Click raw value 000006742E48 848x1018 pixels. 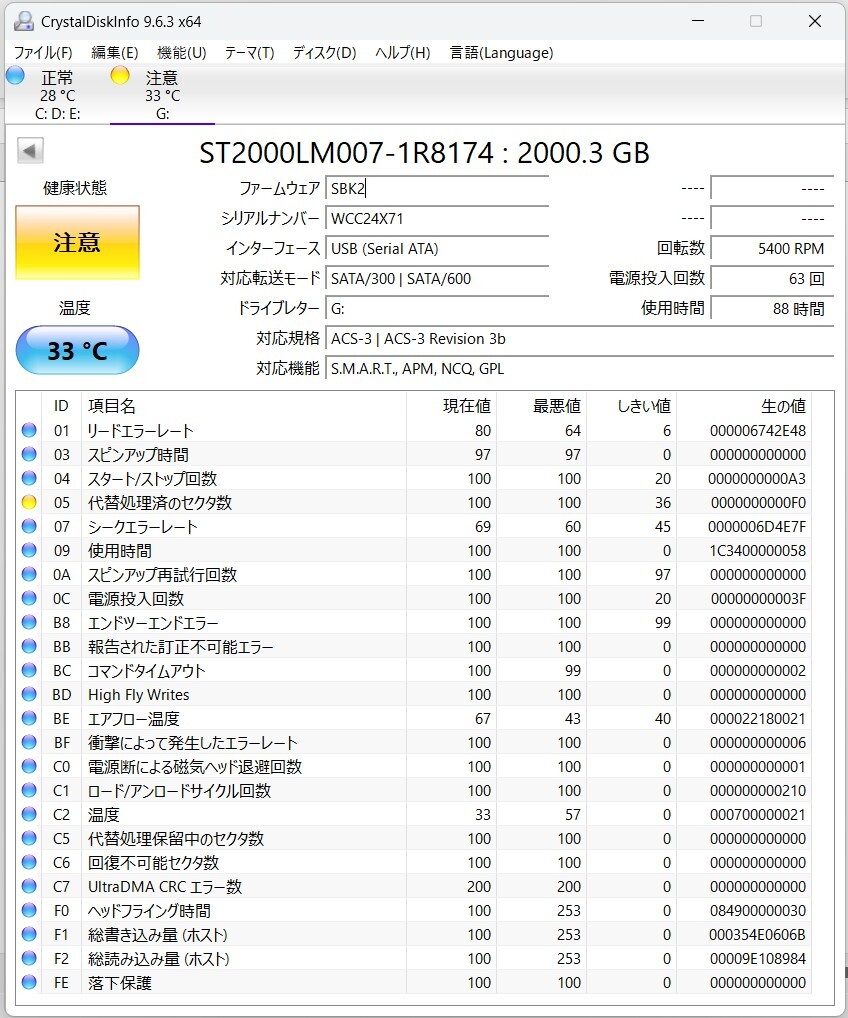point(758,430)
